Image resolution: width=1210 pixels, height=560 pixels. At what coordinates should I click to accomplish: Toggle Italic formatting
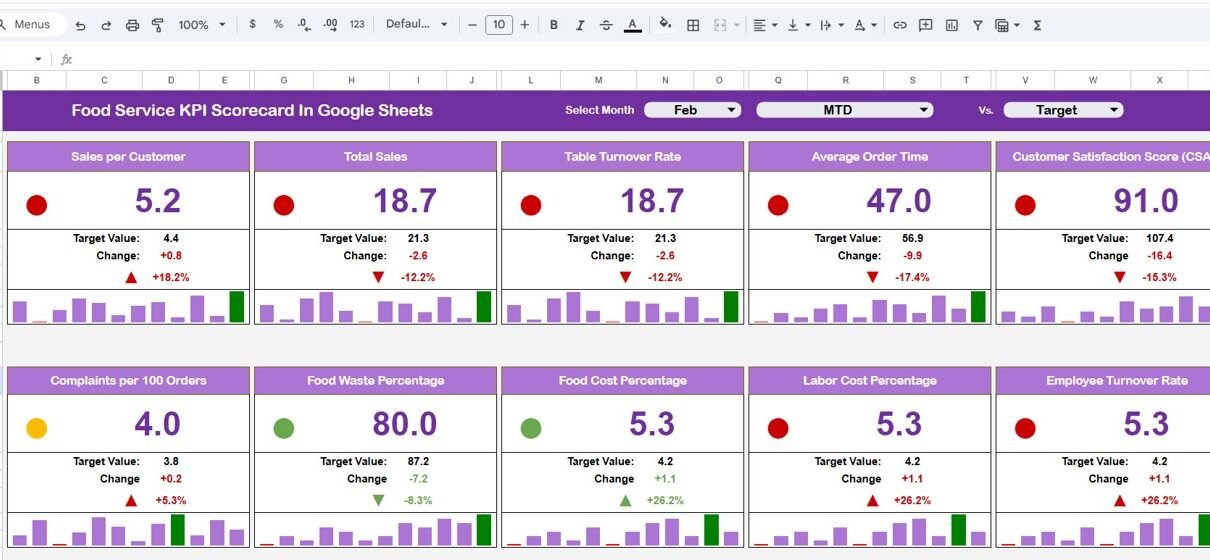pos(580,25)
